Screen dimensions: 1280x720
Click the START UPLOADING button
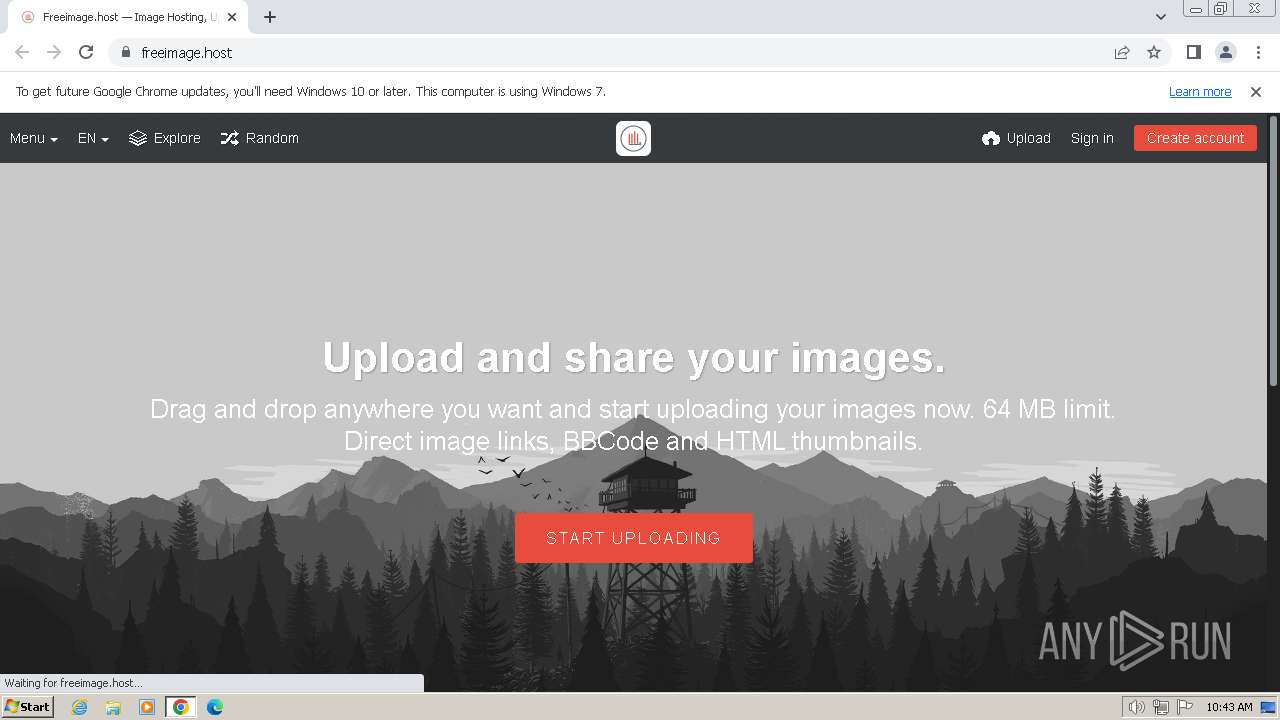pyautogui.click(x=634, y=538)
